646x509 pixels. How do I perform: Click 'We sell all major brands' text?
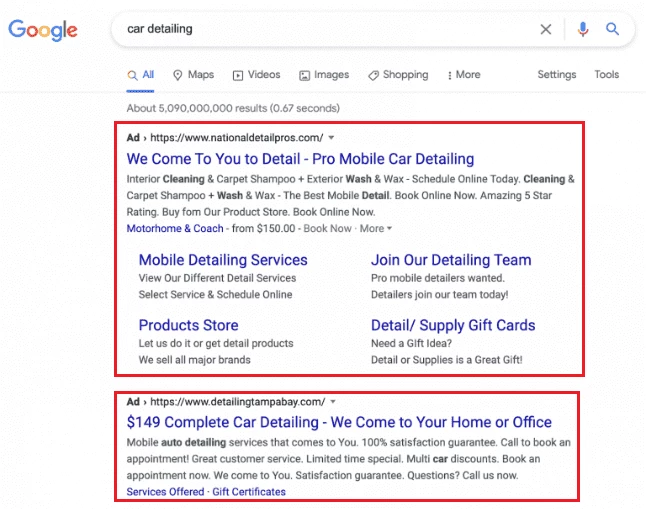[194, 360]
